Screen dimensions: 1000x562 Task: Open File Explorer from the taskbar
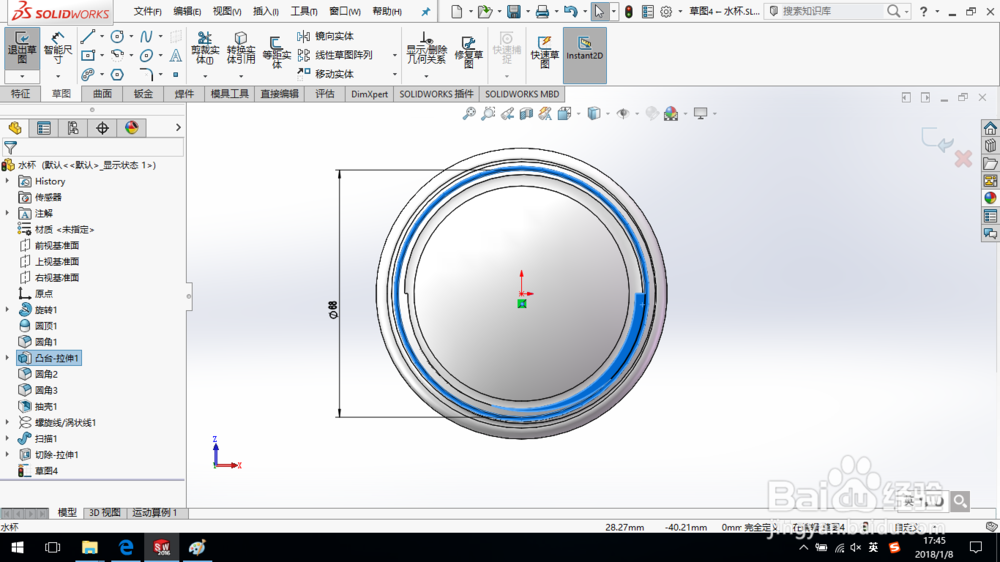[x=89, y=547]
